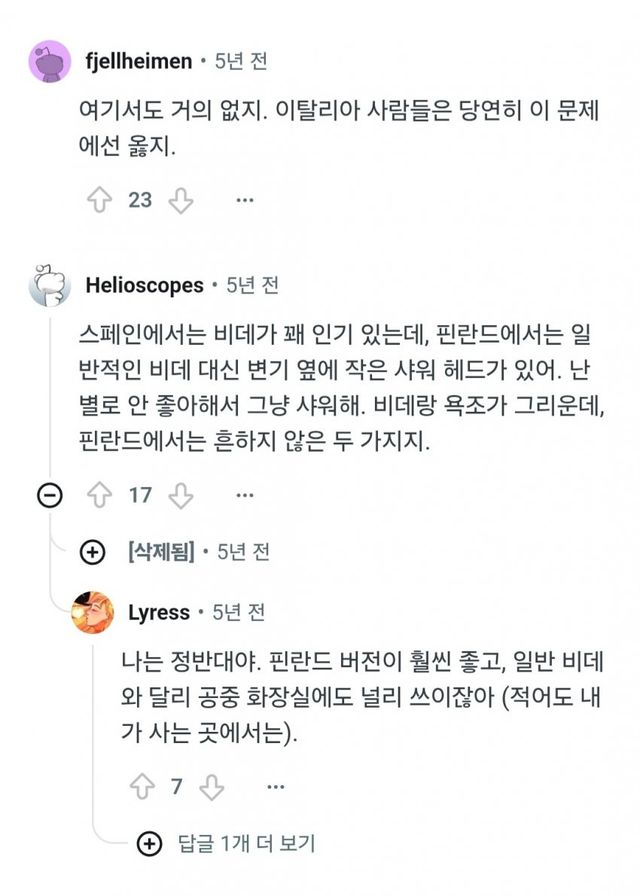
Task: Collapse the Helioscopes comment thread
Action: [x=49, y=495]
